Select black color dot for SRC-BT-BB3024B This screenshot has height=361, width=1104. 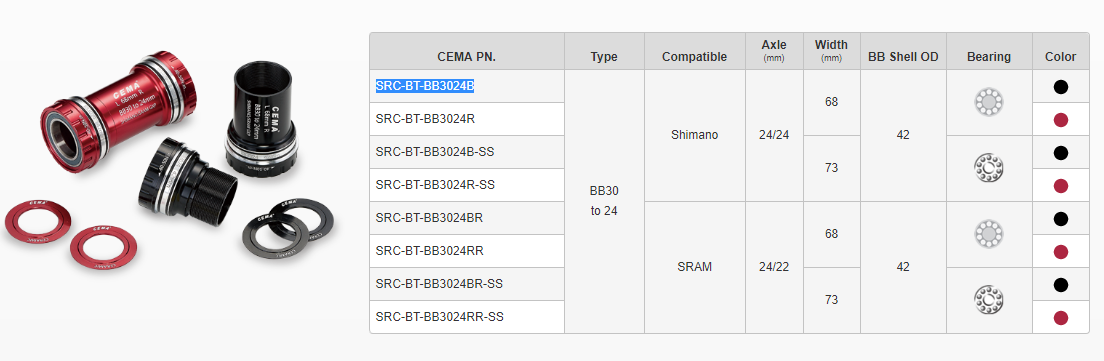(1060, 87)
